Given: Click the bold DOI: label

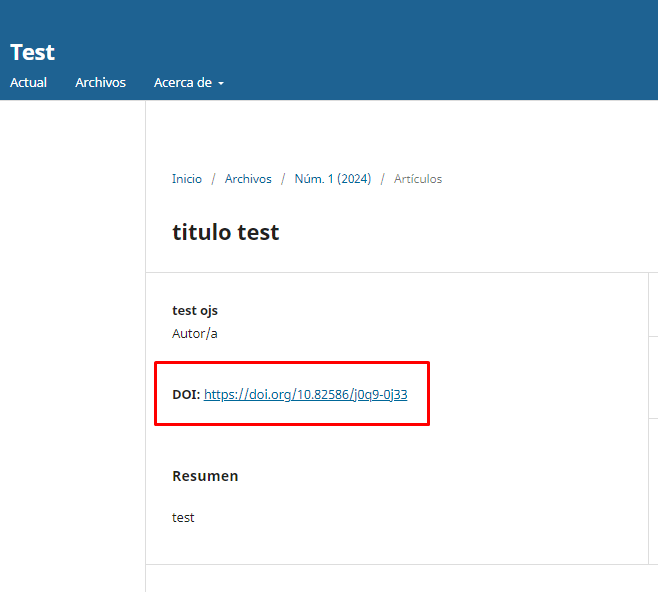Looking at the screenshot, I should pos(186,394).
